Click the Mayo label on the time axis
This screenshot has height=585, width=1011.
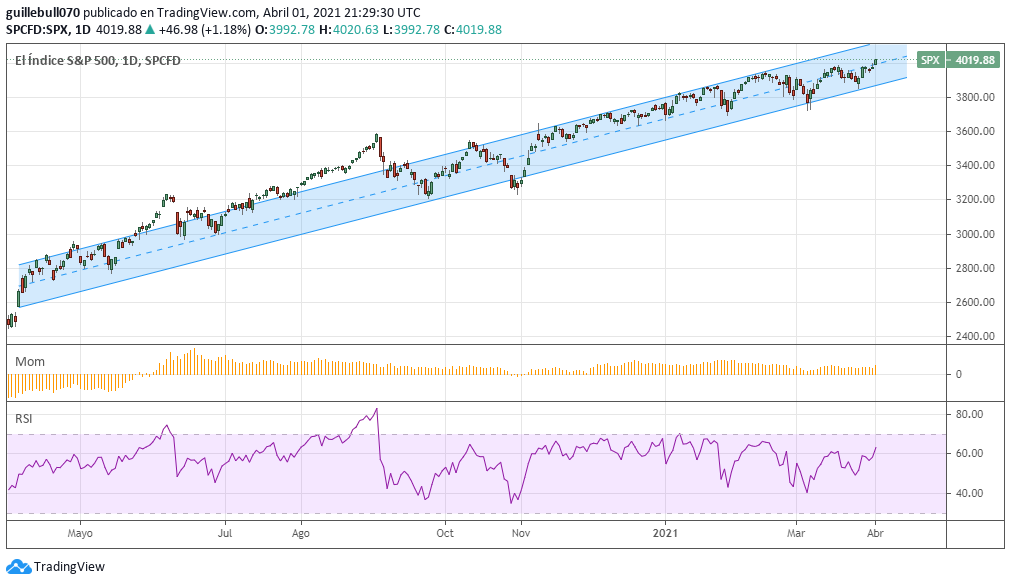[x=80, y=533]
